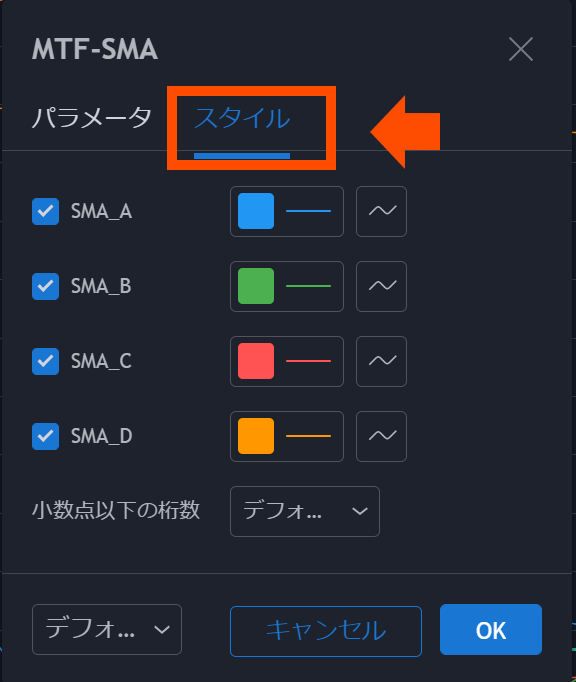The image size is (576, 682).
Task: Open plot type icon for SMA_B
Action: (x=381, y=286)
